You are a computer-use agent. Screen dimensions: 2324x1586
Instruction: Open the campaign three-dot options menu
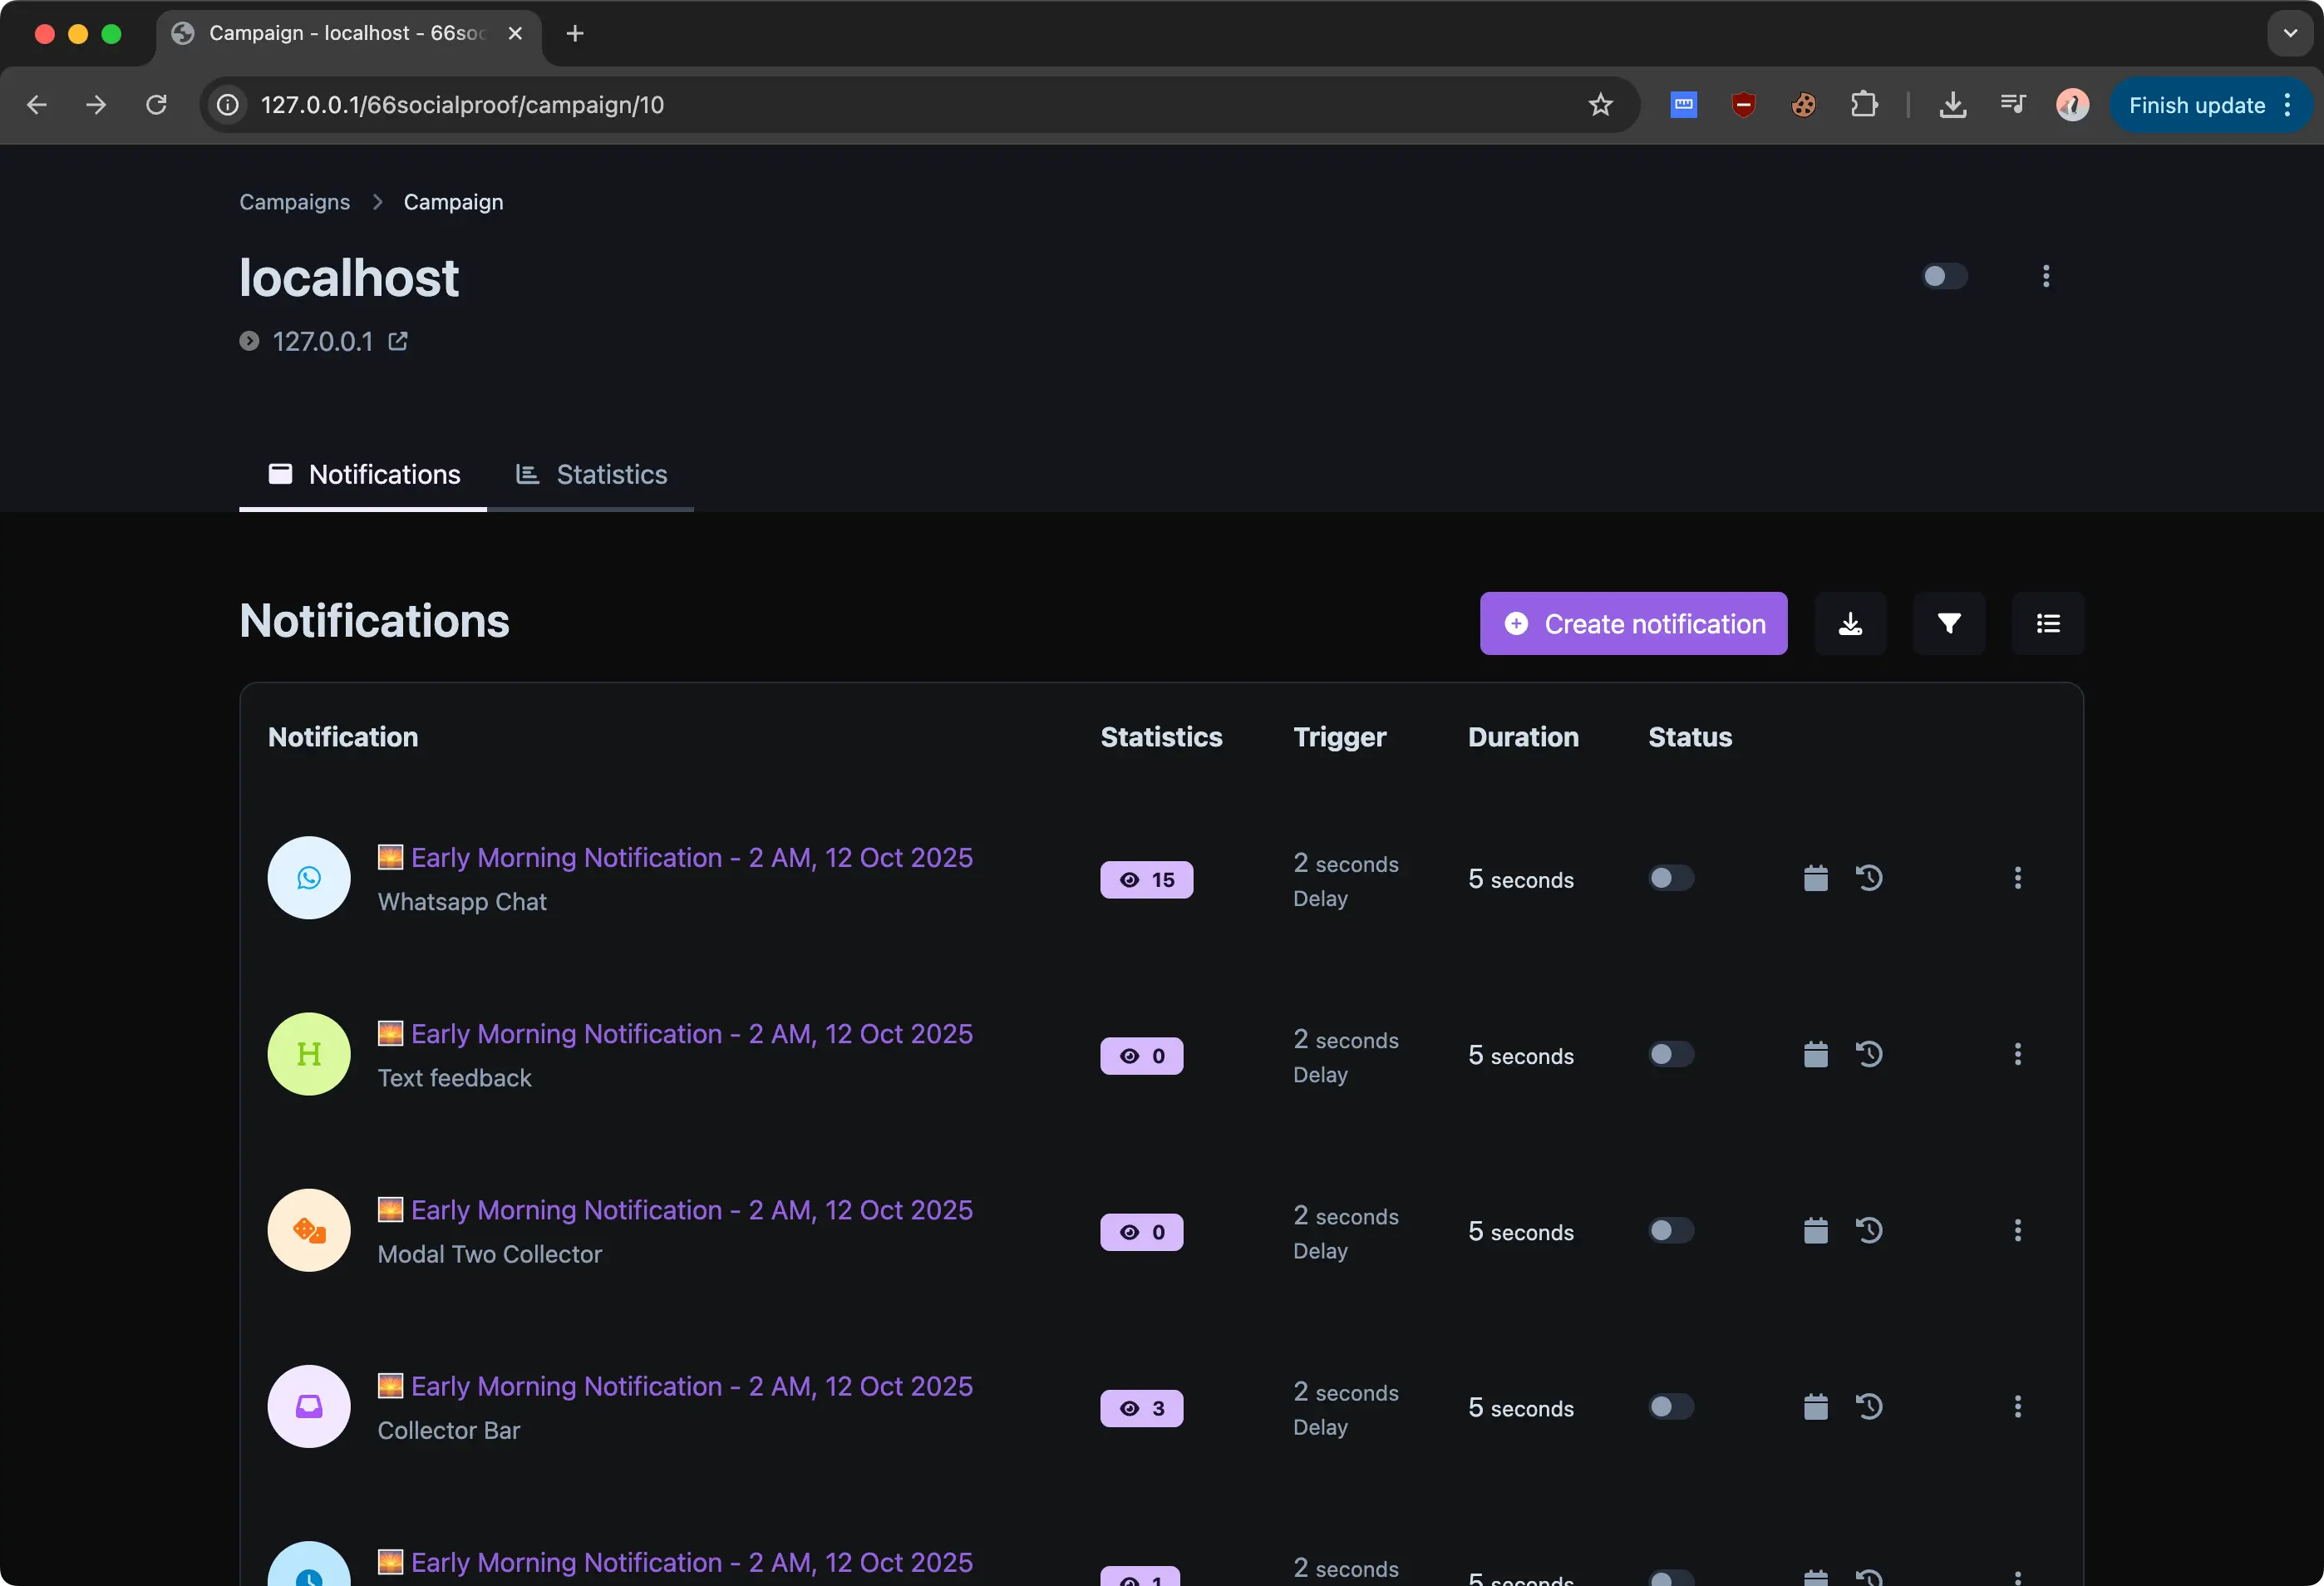(2045, 277)
